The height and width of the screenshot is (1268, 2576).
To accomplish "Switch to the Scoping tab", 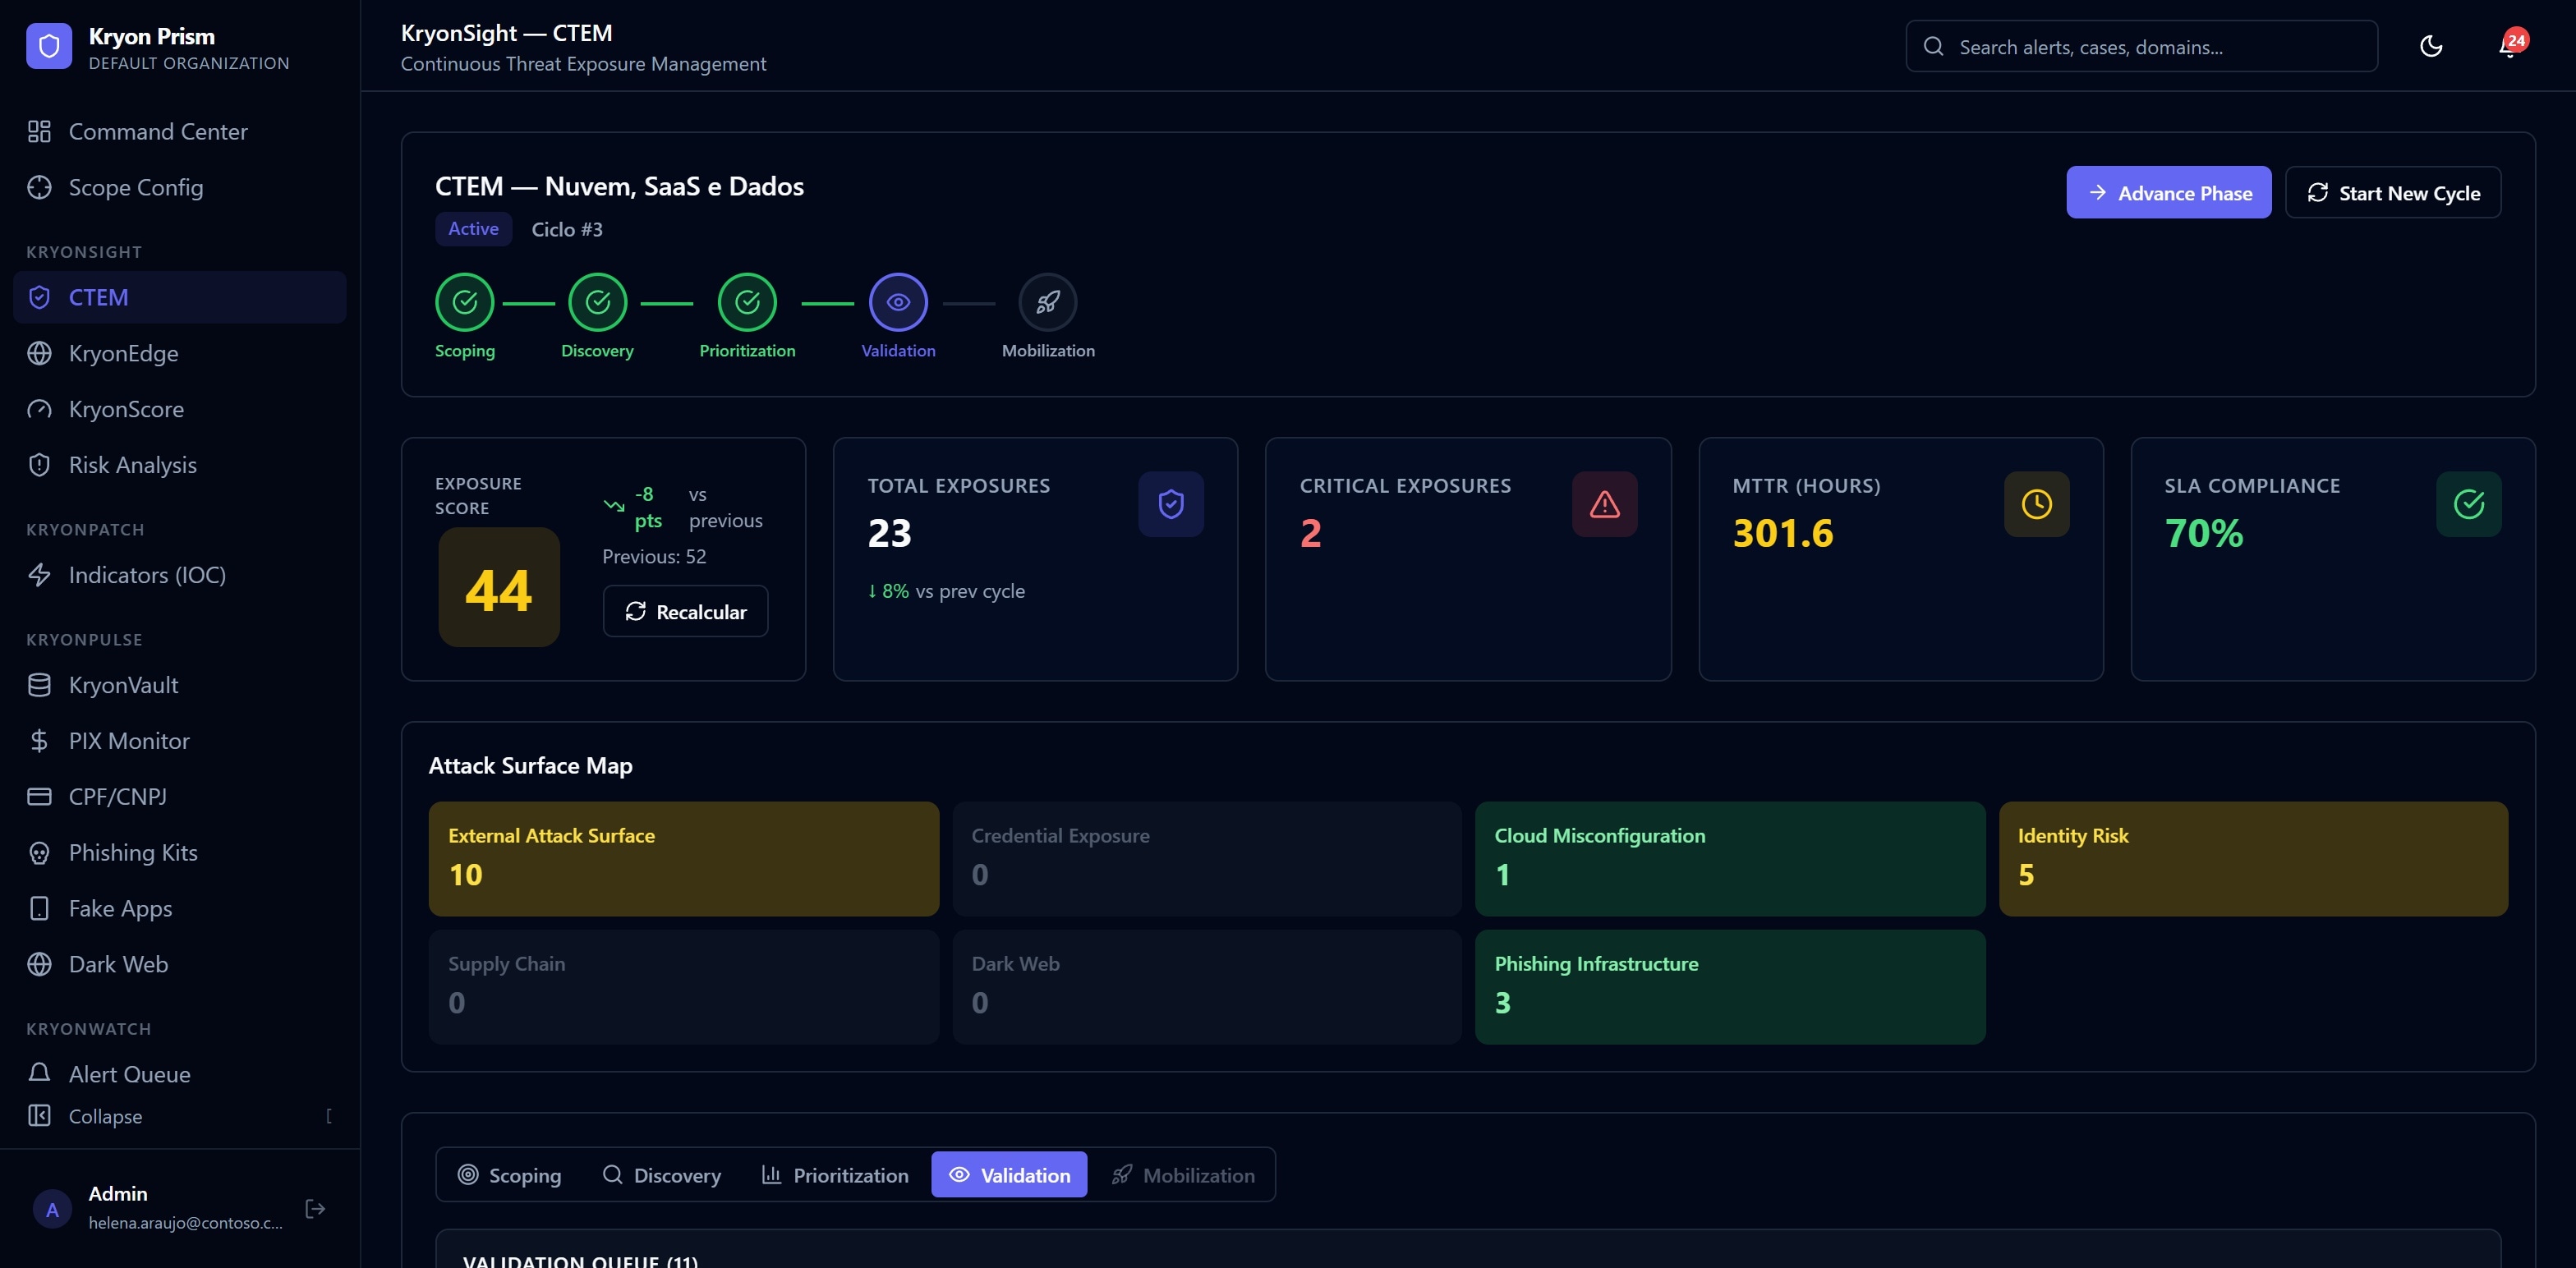I will tap(510, 1175).
